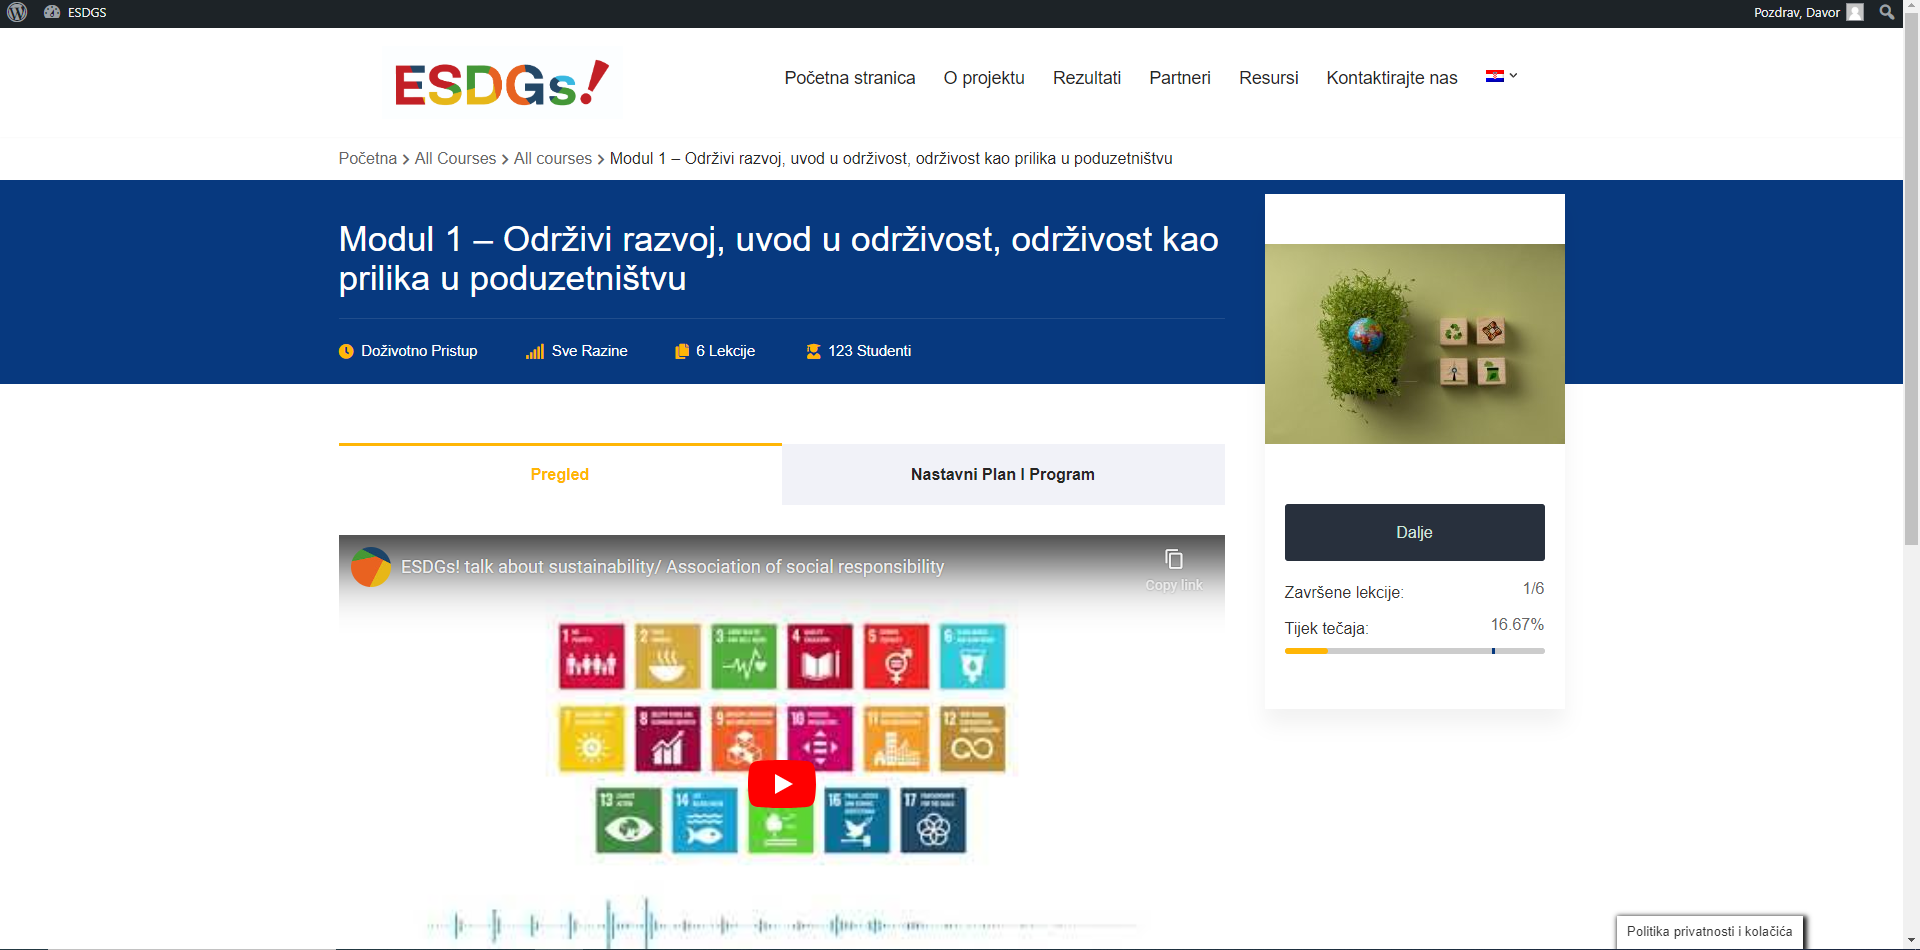Click the YouTube channel avatar icon
Viewport: 1920px width, 950px height.
(371, 567)
